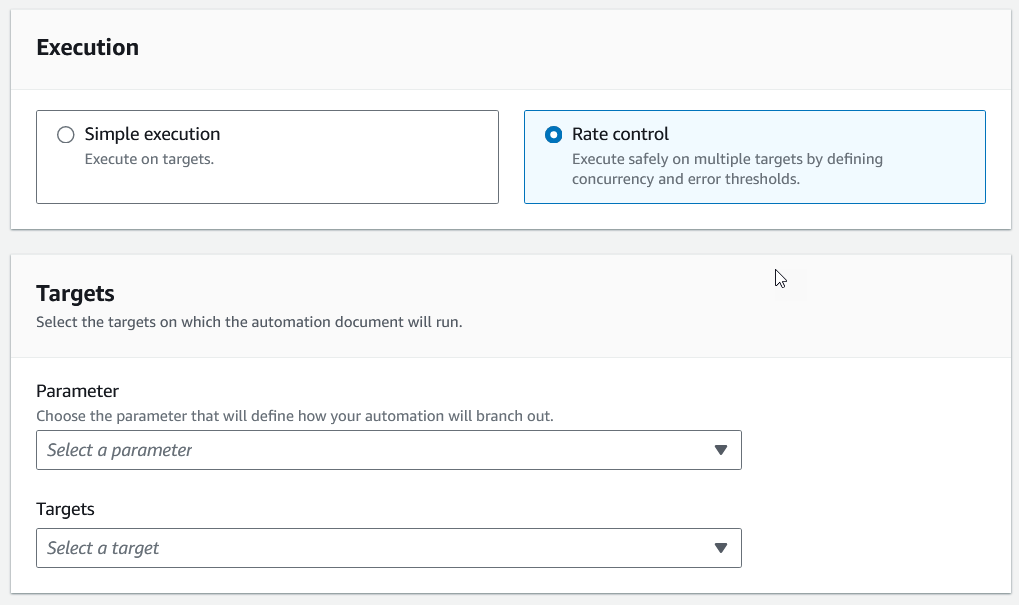Click the Rate control concurrency description text
The image size is (1019, 605).
click(x=727, y=169)
